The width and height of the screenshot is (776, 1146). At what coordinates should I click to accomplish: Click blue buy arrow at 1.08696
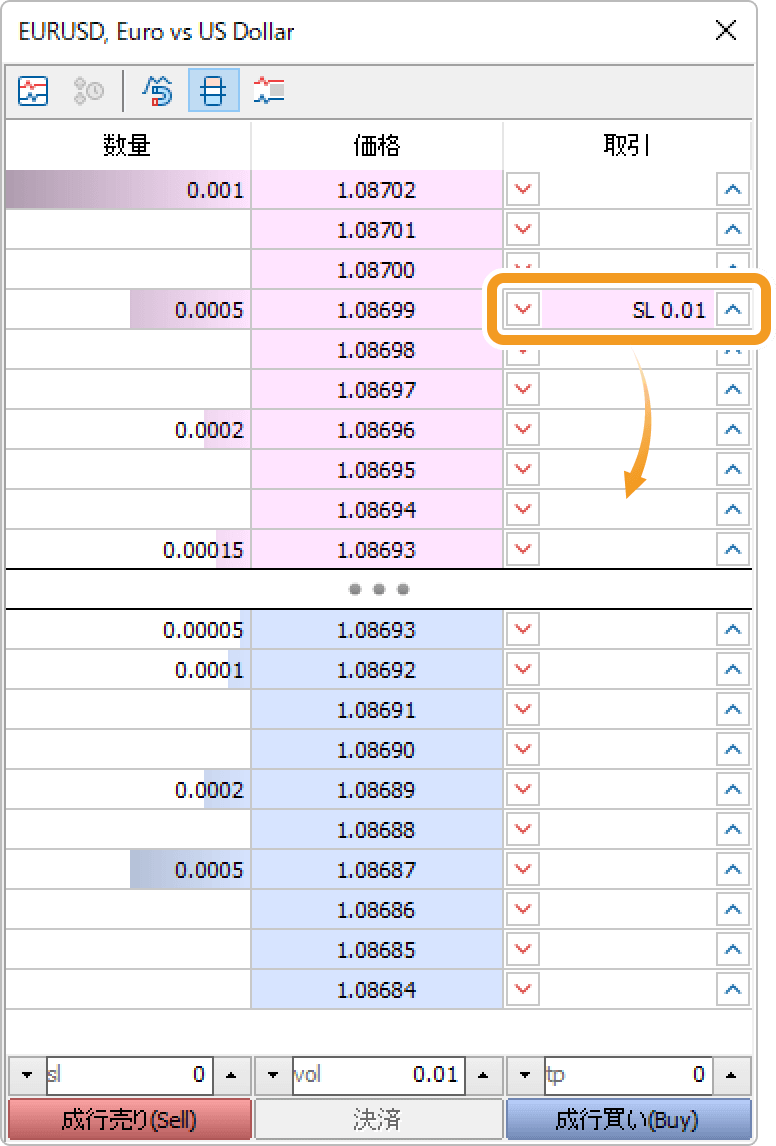[733, 430]
